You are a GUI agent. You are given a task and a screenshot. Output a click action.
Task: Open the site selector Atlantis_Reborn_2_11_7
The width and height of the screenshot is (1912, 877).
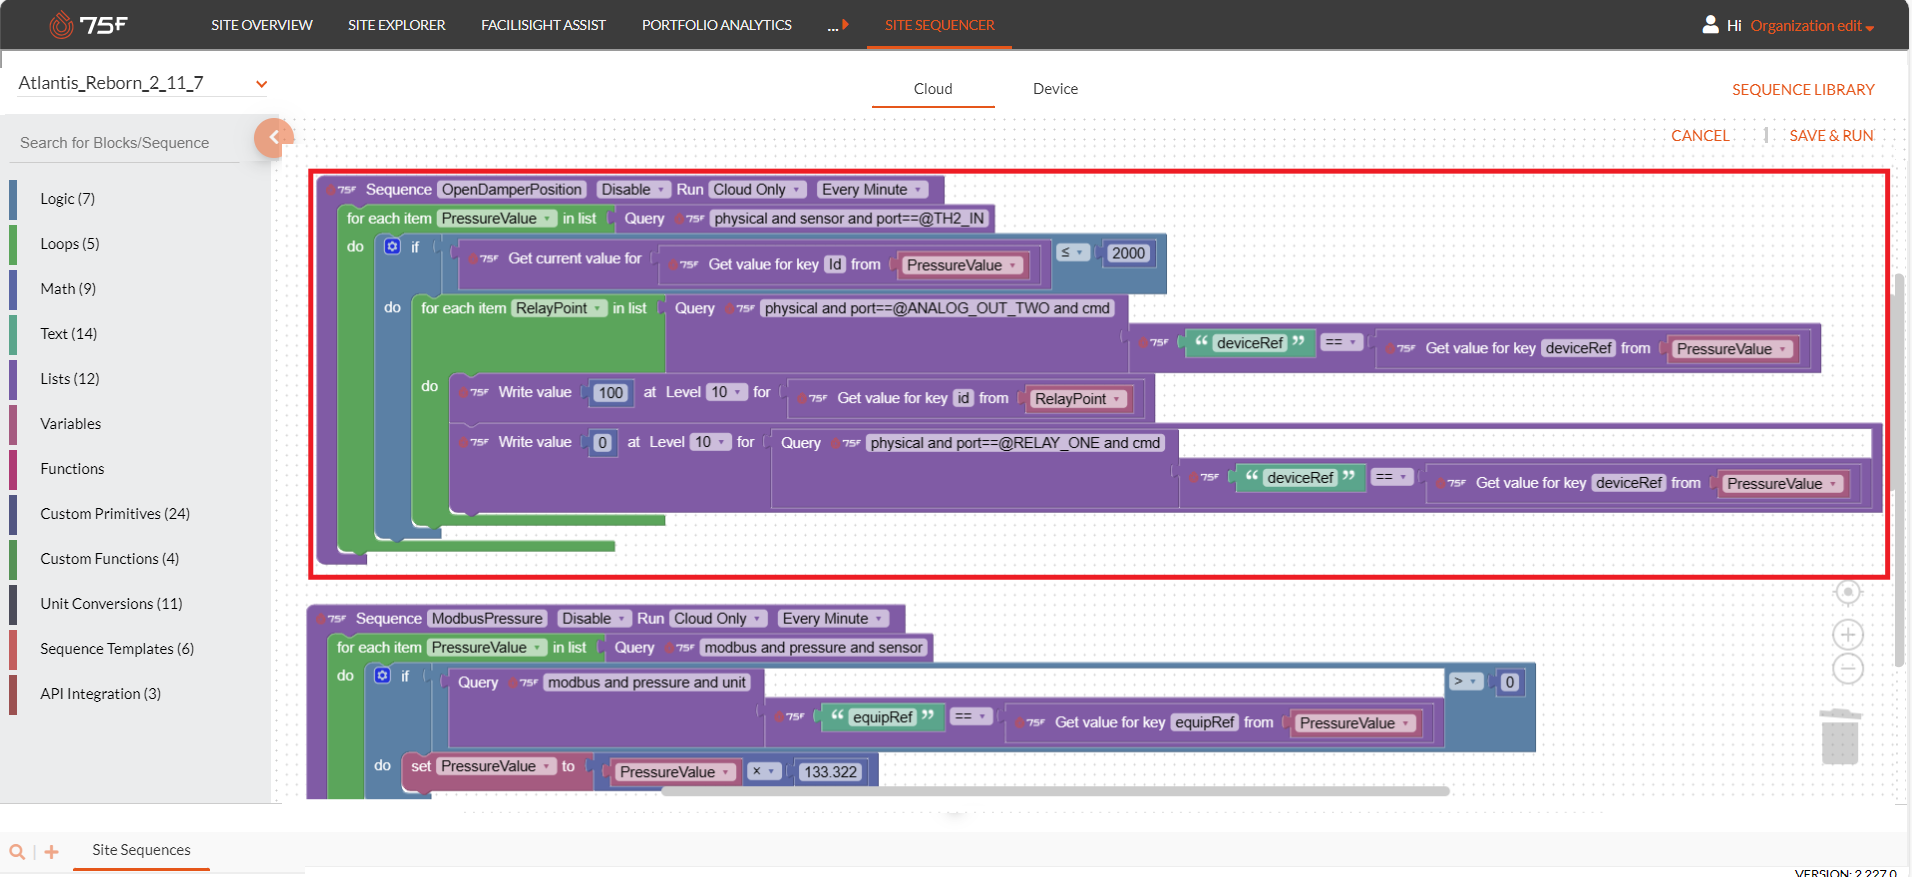tap(143, 83)
